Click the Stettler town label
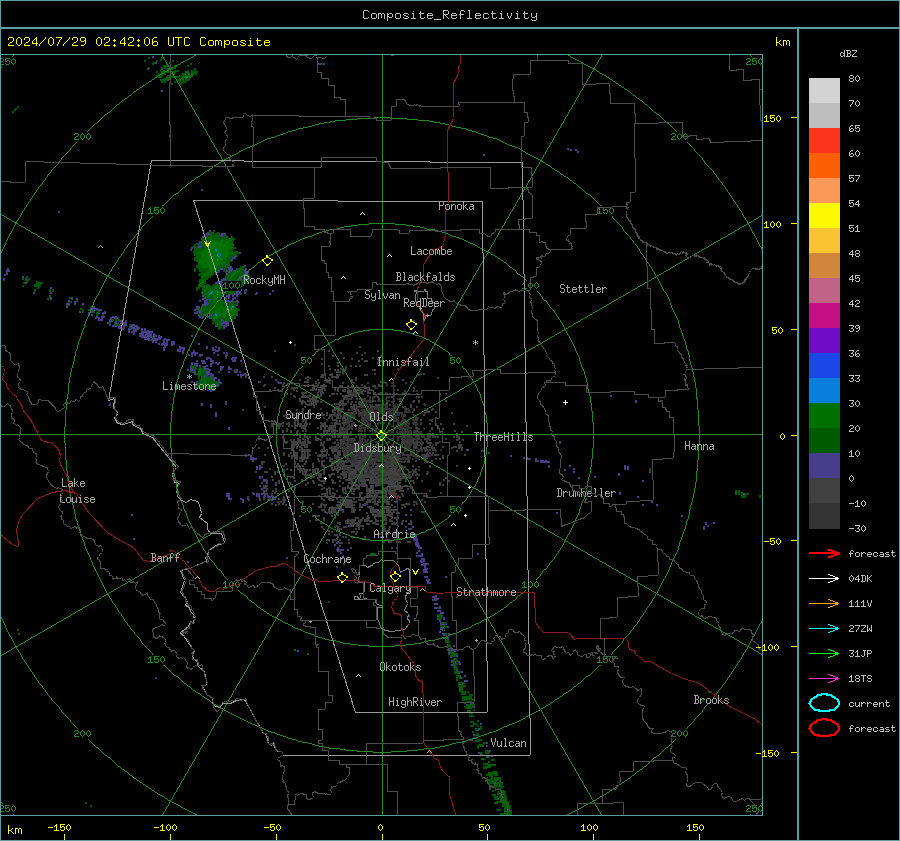The width and height of the screenshot is (900, 841). click(583, 289)
